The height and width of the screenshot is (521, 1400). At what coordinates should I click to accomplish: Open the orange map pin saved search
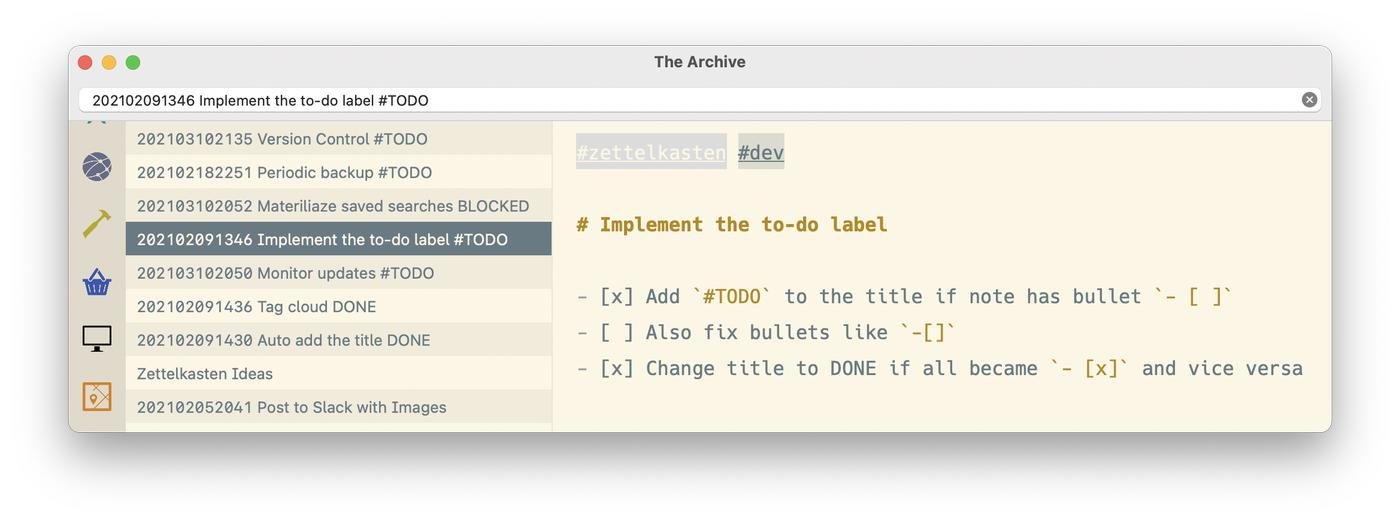97,397
